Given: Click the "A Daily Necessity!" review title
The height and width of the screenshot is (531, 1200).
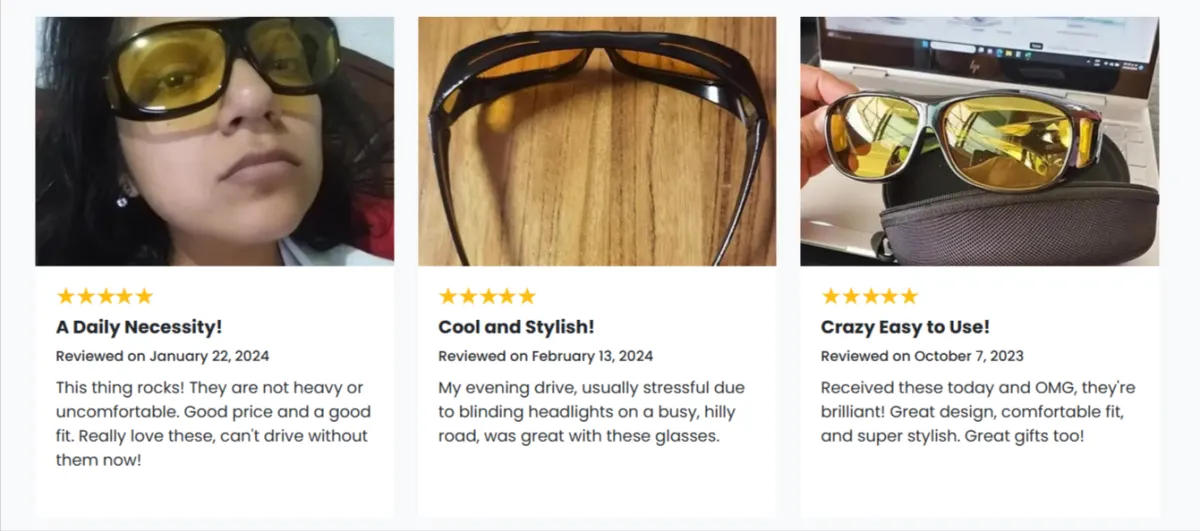Looking at the screenshot, I should pyautogui.click(x=139, y=327).
